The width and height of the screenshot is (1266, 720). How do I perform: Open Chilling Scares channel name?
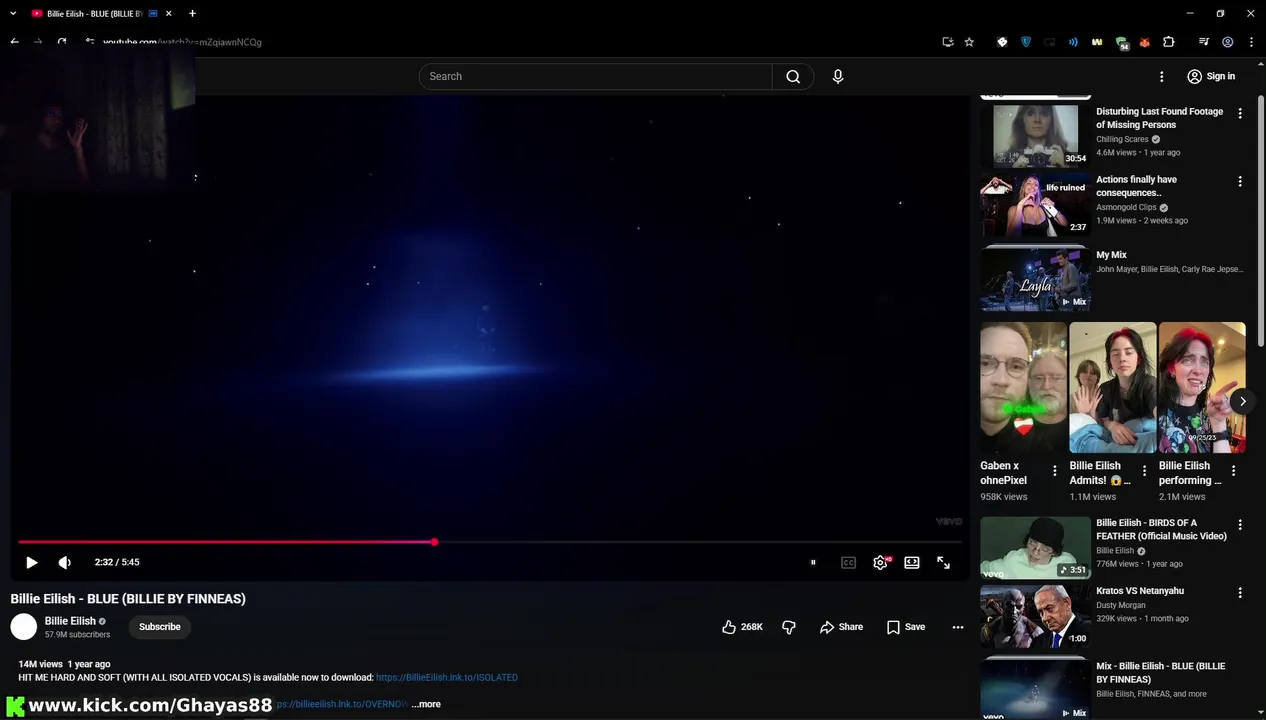pyautogui.click(x=1122, y=140)
